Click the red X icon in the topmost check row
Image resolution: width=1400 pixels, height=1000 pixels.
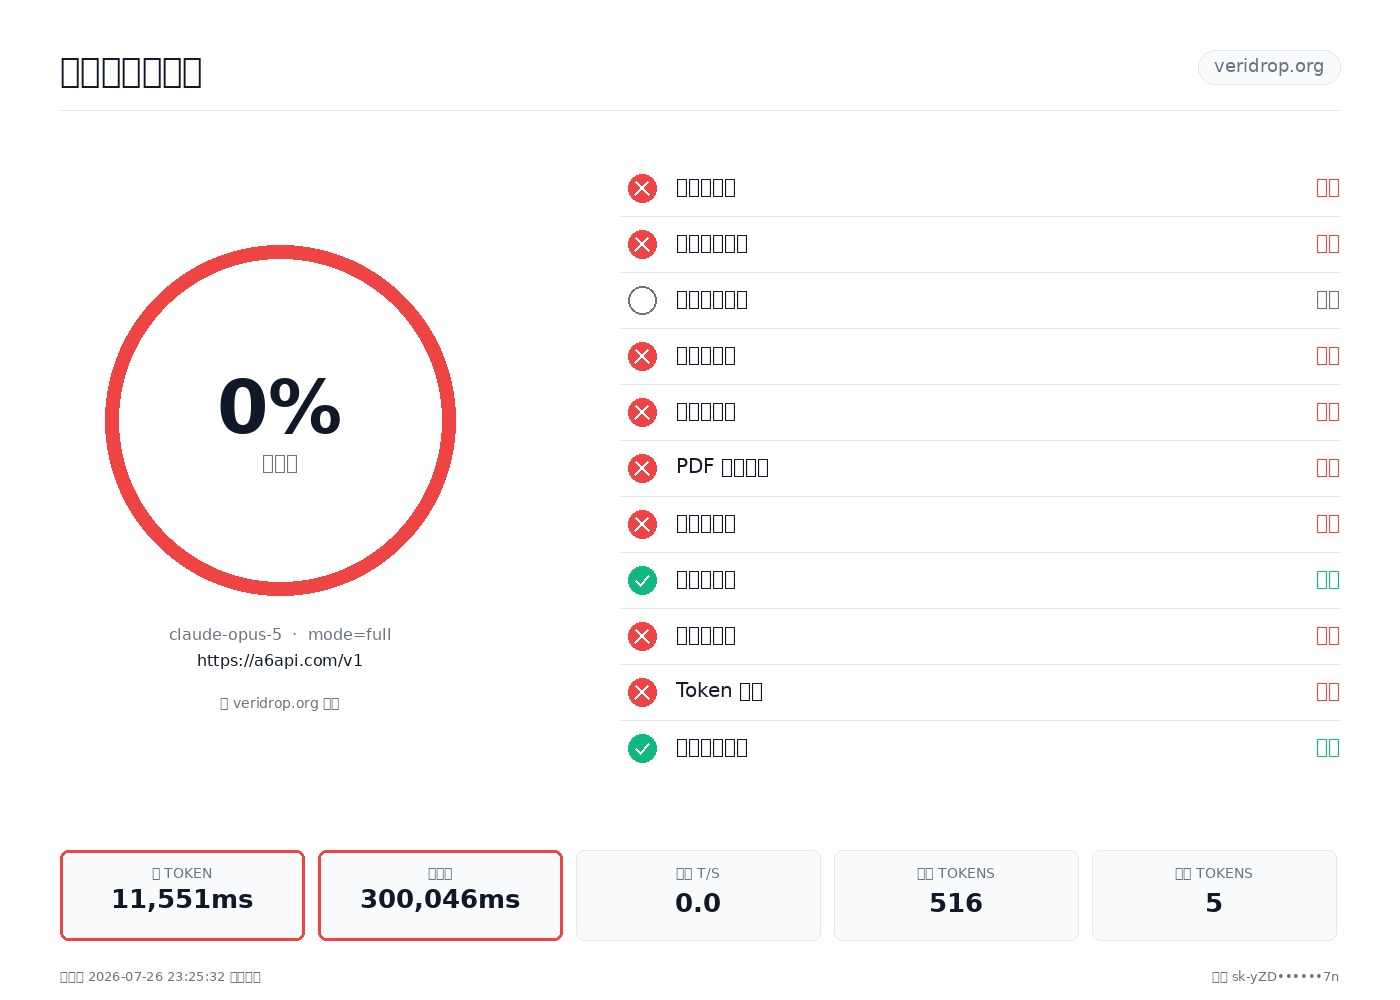click(642, 188)
